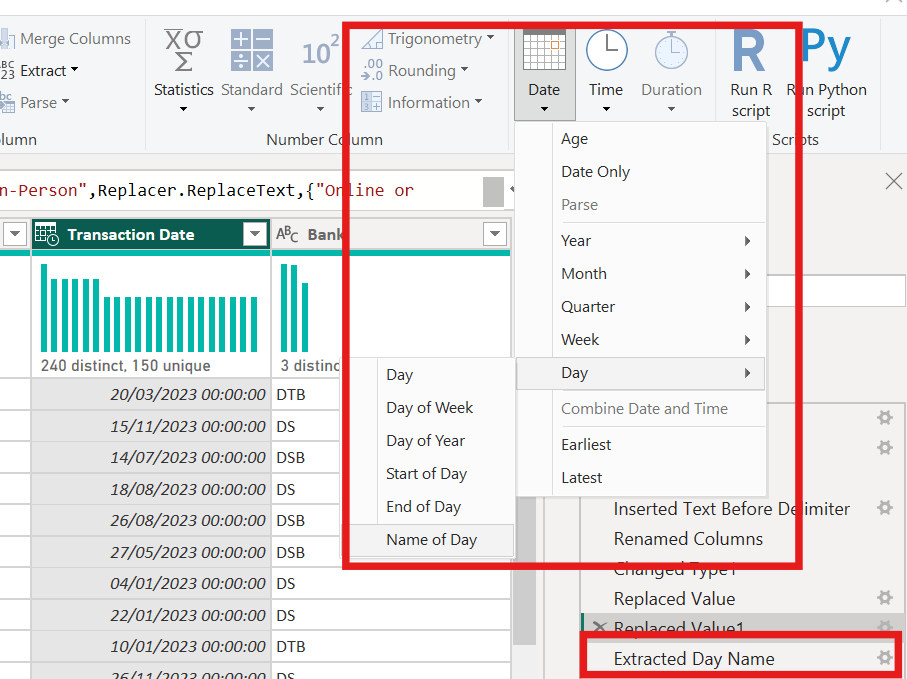Click the Bank column text type icon
907x679 pixels.
pyautogui.click(x=287, y=234)
